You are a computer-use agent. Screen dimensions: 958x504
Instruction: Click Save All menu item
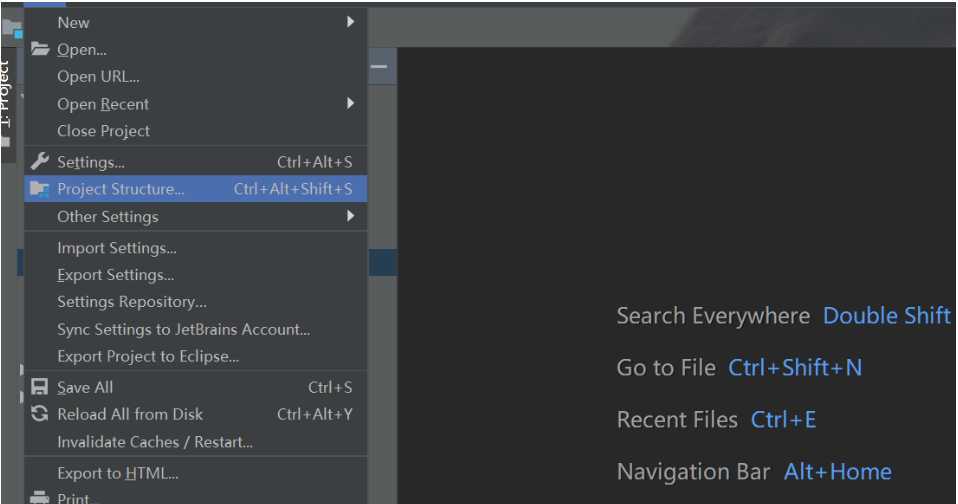tap(196, 387)
